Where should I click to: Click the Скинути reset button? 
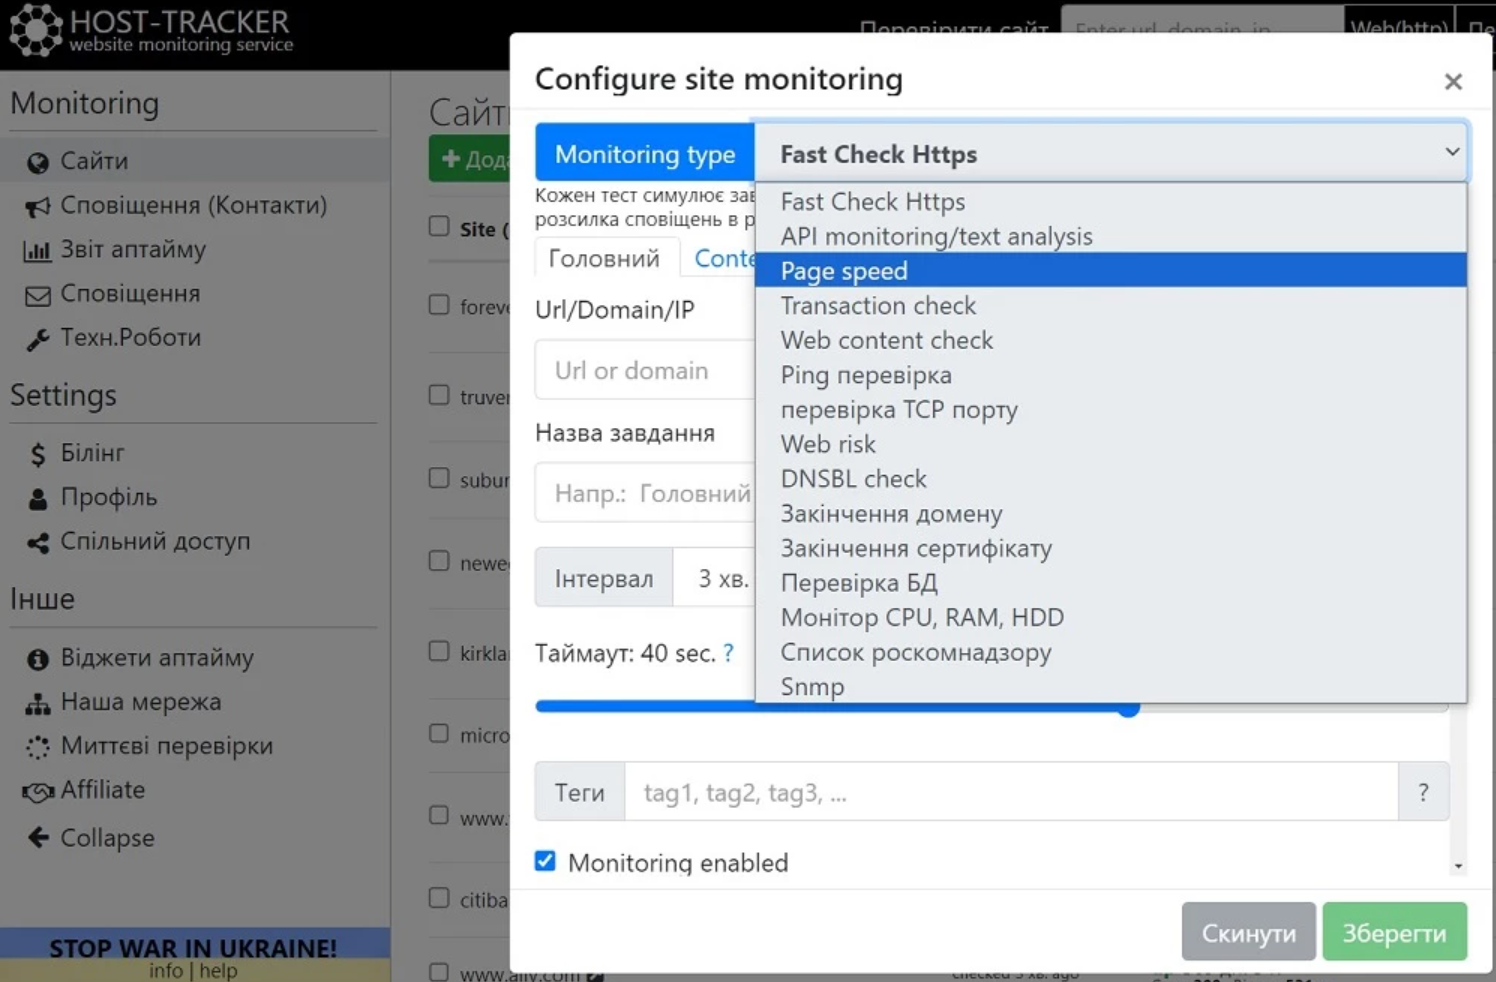click(1248, 932)
